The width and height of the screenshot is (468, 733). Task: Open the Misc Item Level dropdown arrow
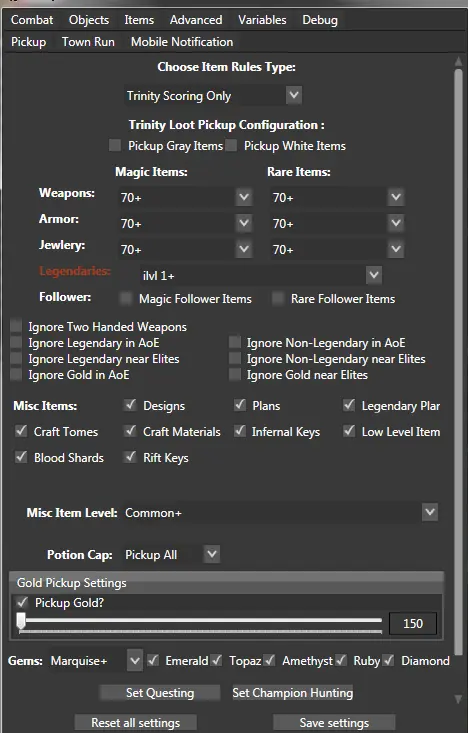tap(430, 512)
